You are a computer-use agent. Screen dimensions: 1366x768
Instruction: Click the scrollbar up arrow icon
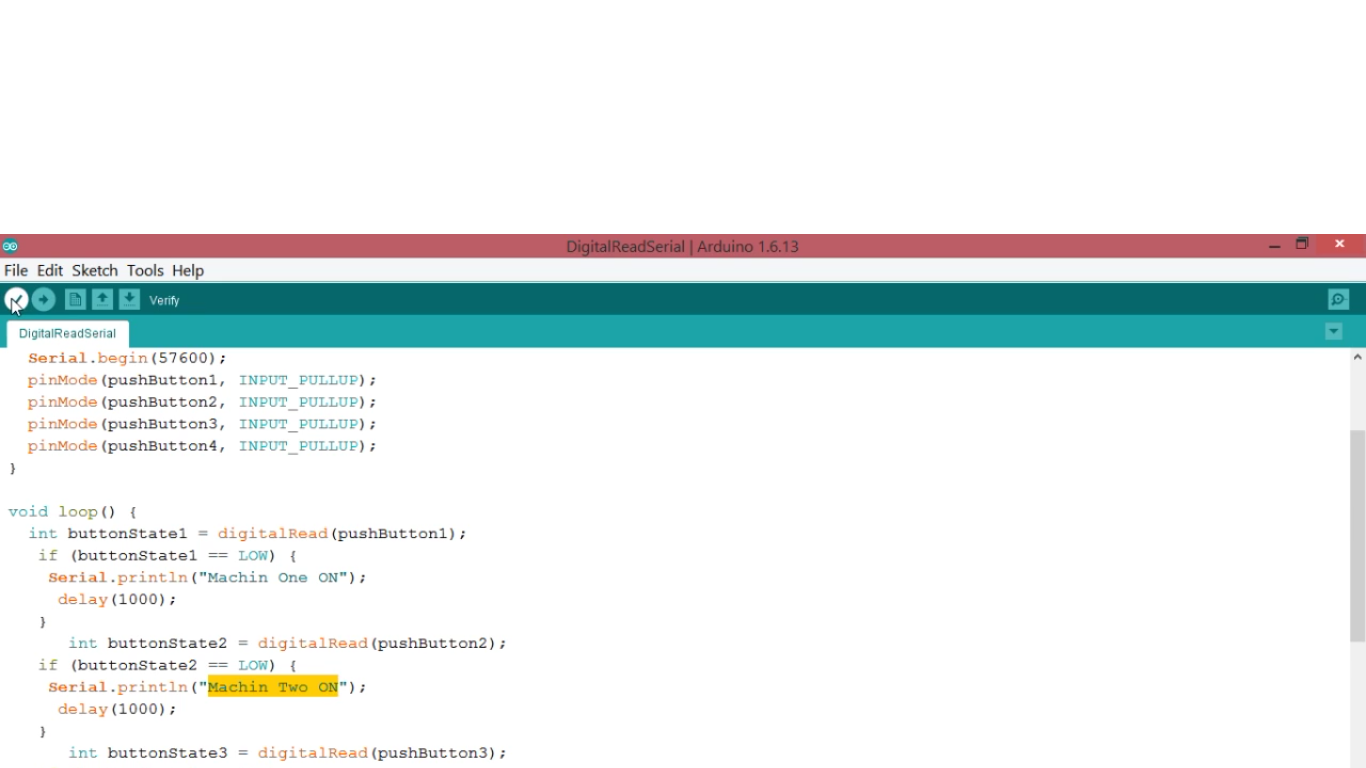click(x=1357, y=357)
